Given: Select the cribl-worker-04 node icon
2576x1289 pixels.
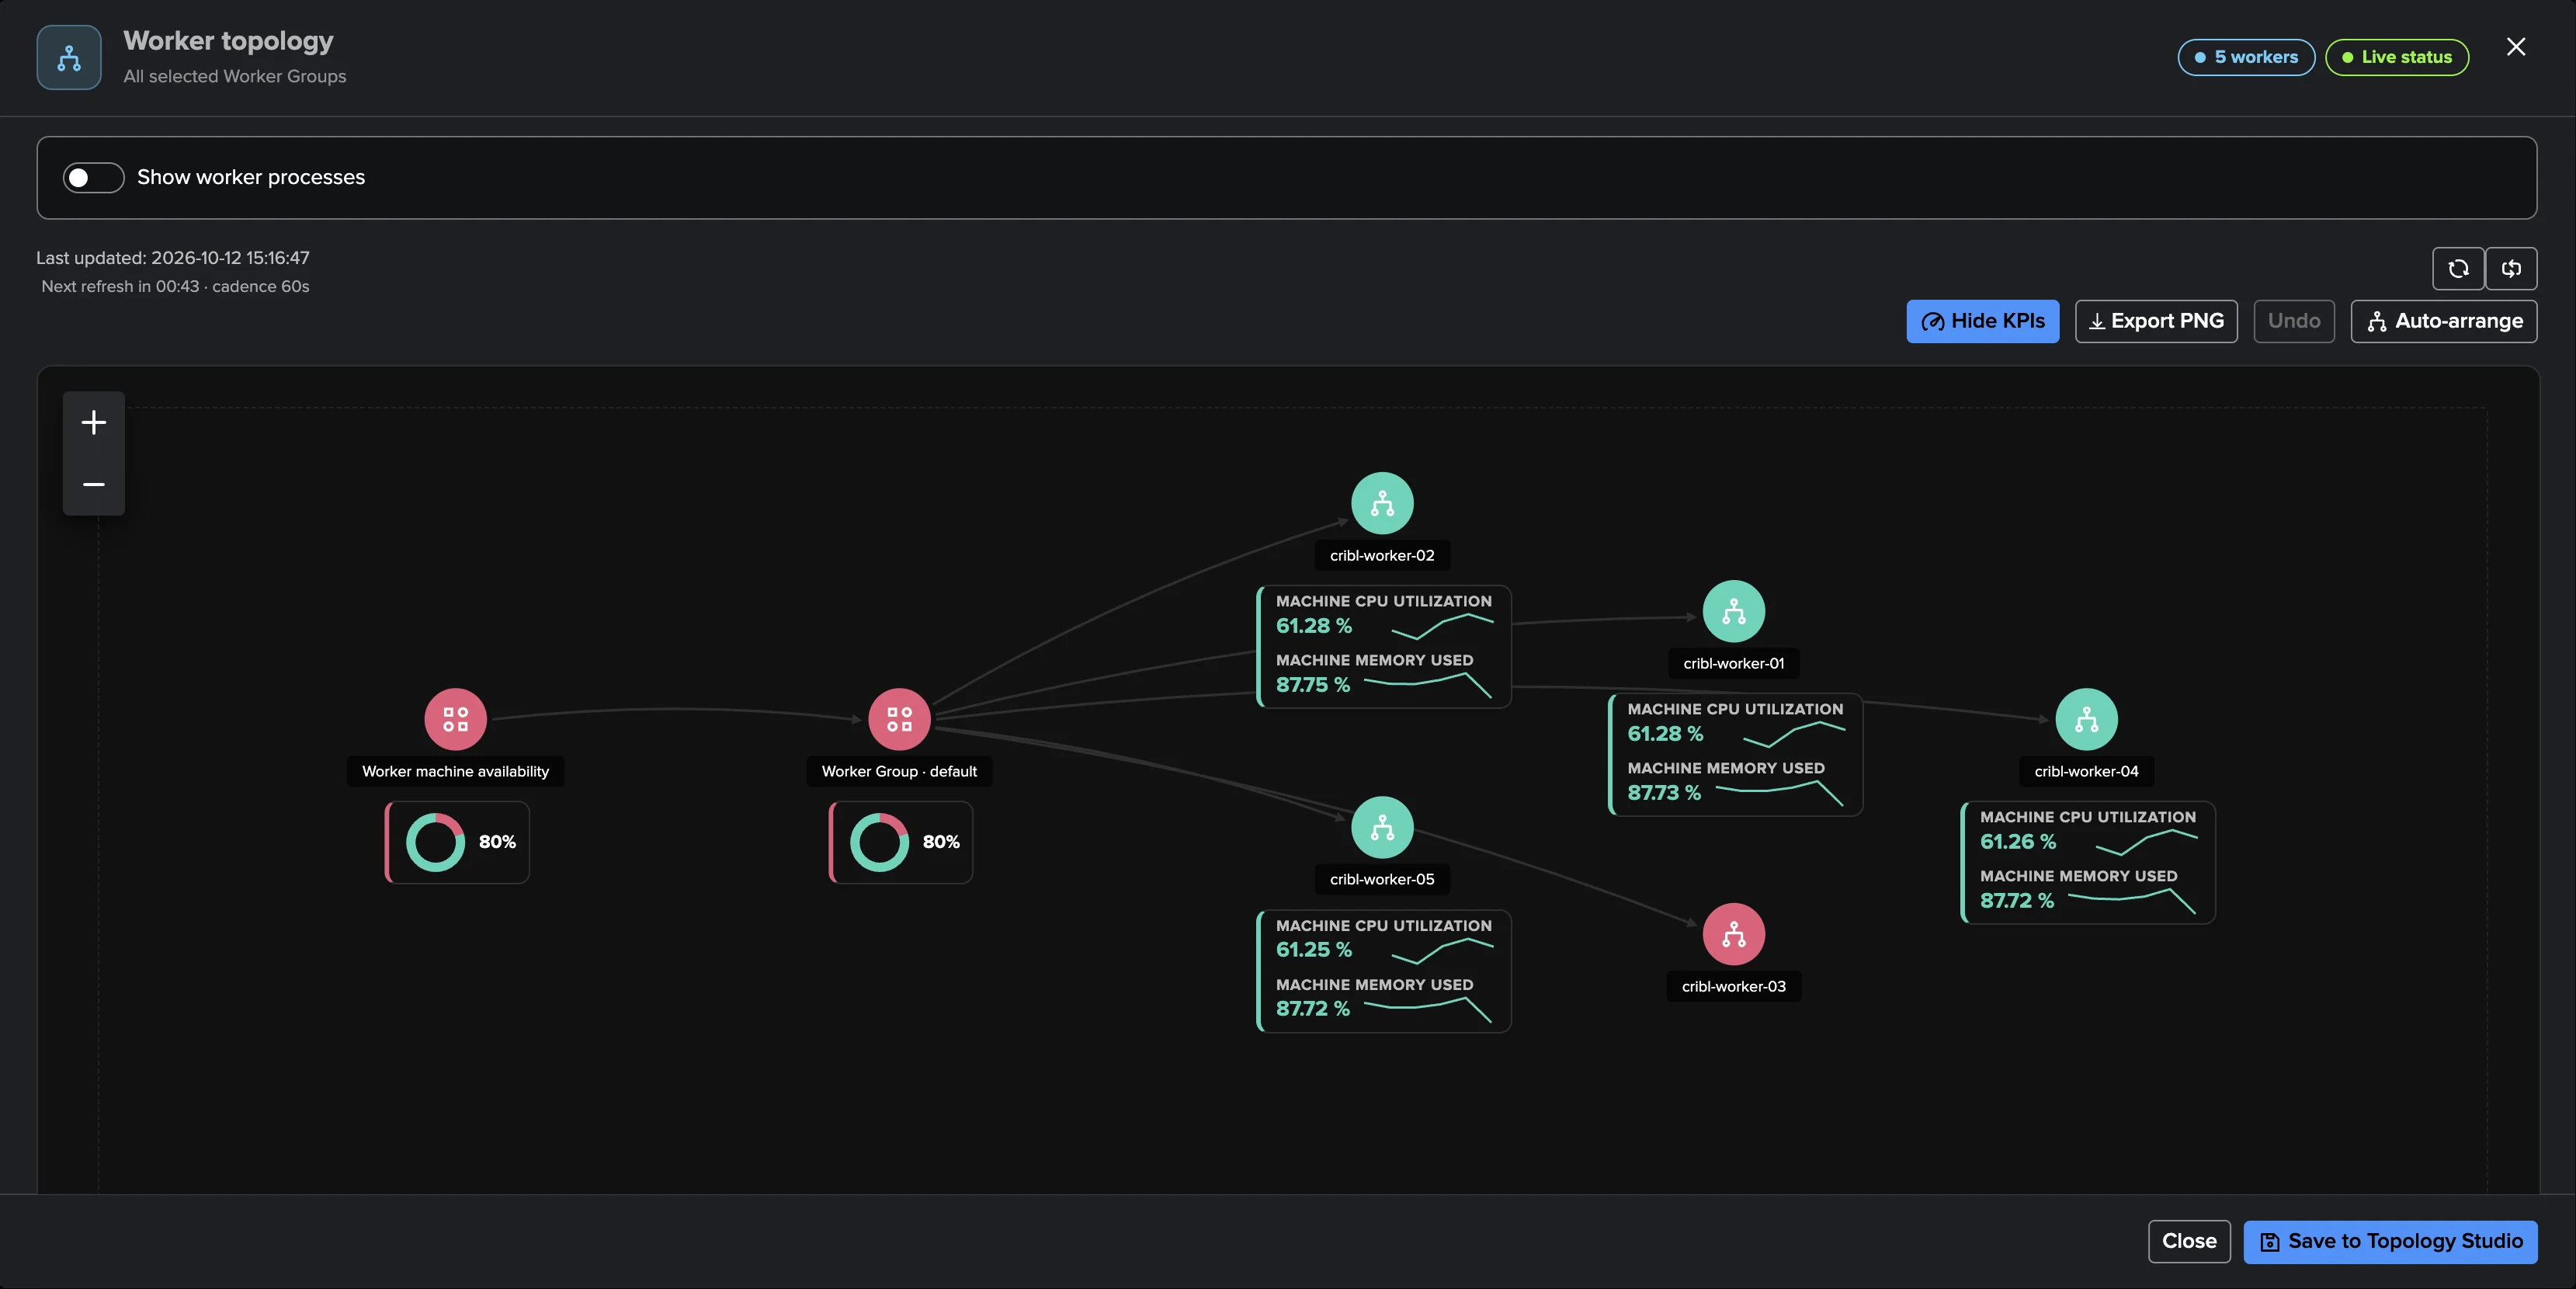Looking at the screenshot, I should [2086, 719].
